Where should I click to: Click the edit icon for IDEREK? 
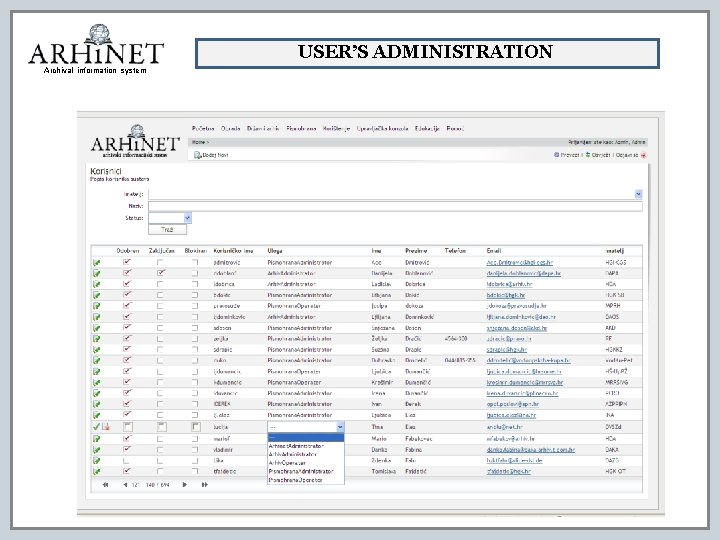click(96, 404)
